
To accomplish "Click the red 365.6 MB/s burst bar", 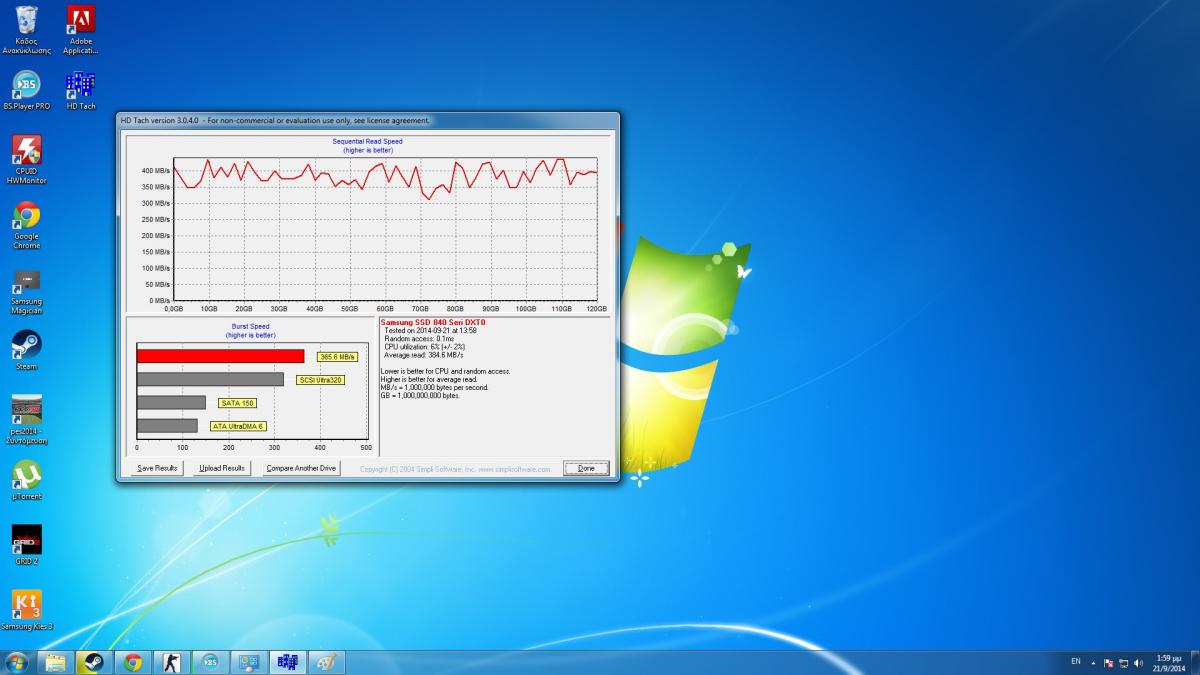I will [x=221, y=356].
